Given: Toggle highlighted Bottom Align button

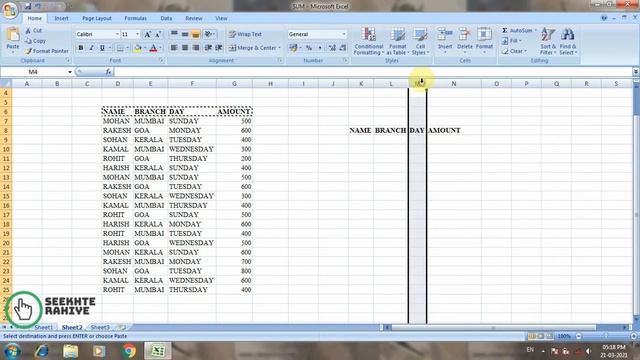Looking at the screenshot, I should [196, 34].
